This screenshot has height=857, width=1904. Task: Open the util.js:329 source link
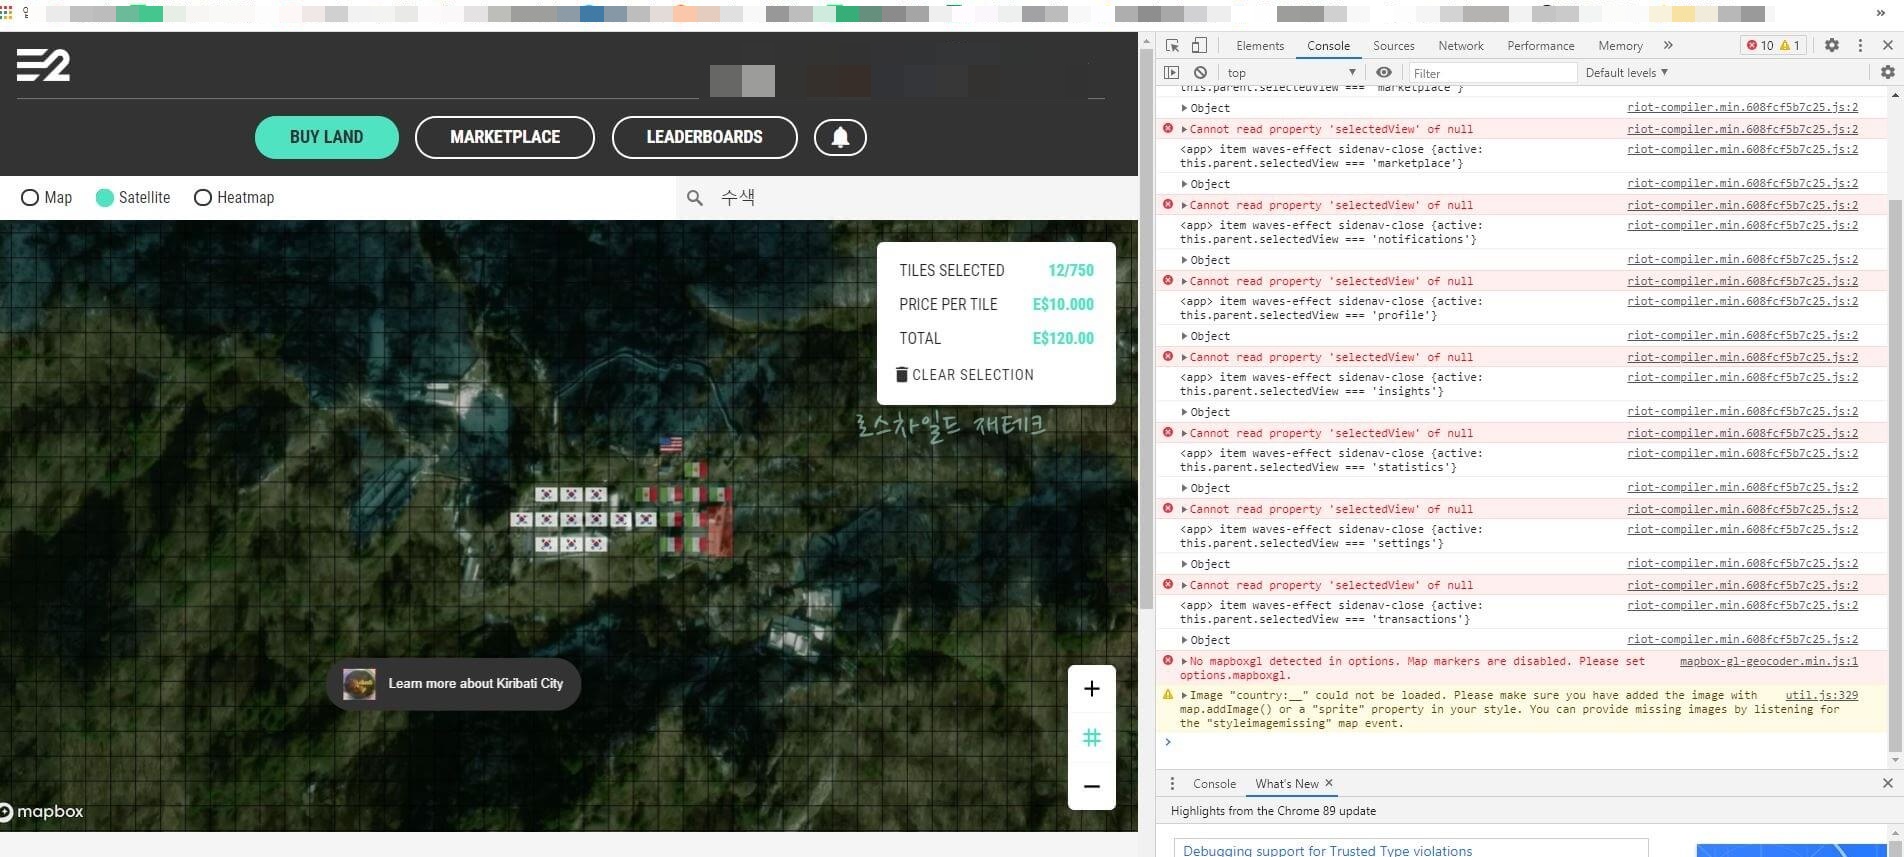tap(1821, 695)
